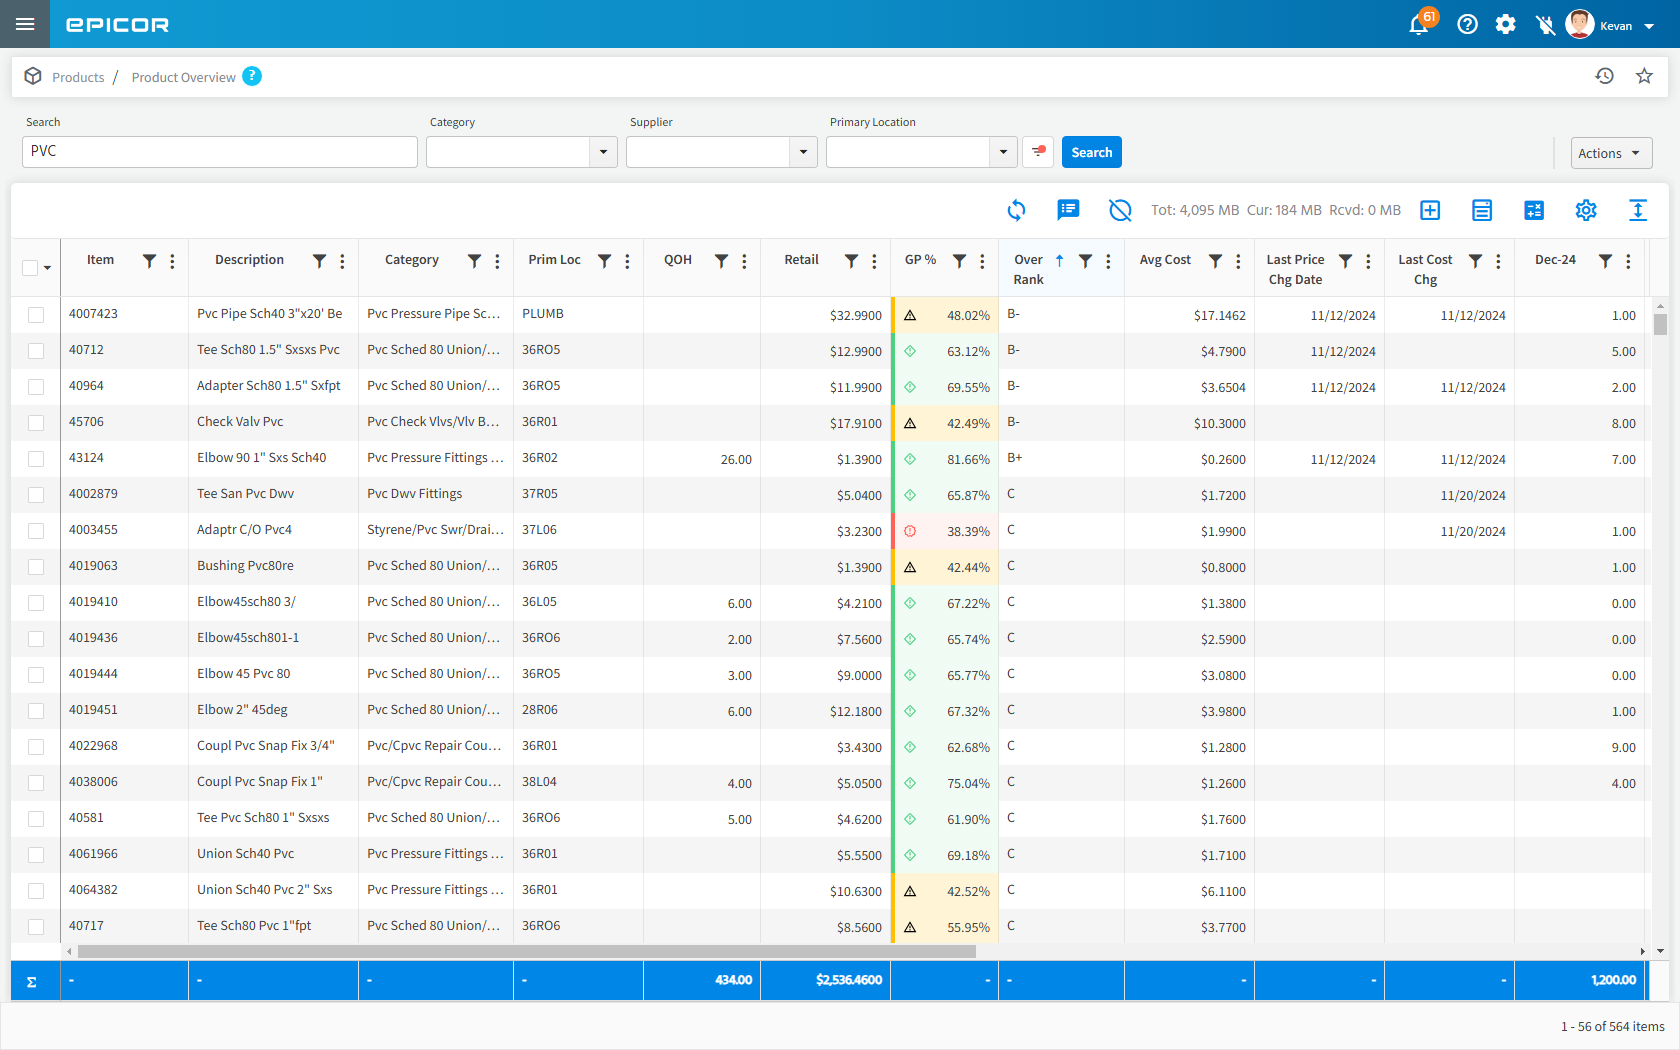
Task: Click the refresh grid icon
Action: click(1016, 210)
